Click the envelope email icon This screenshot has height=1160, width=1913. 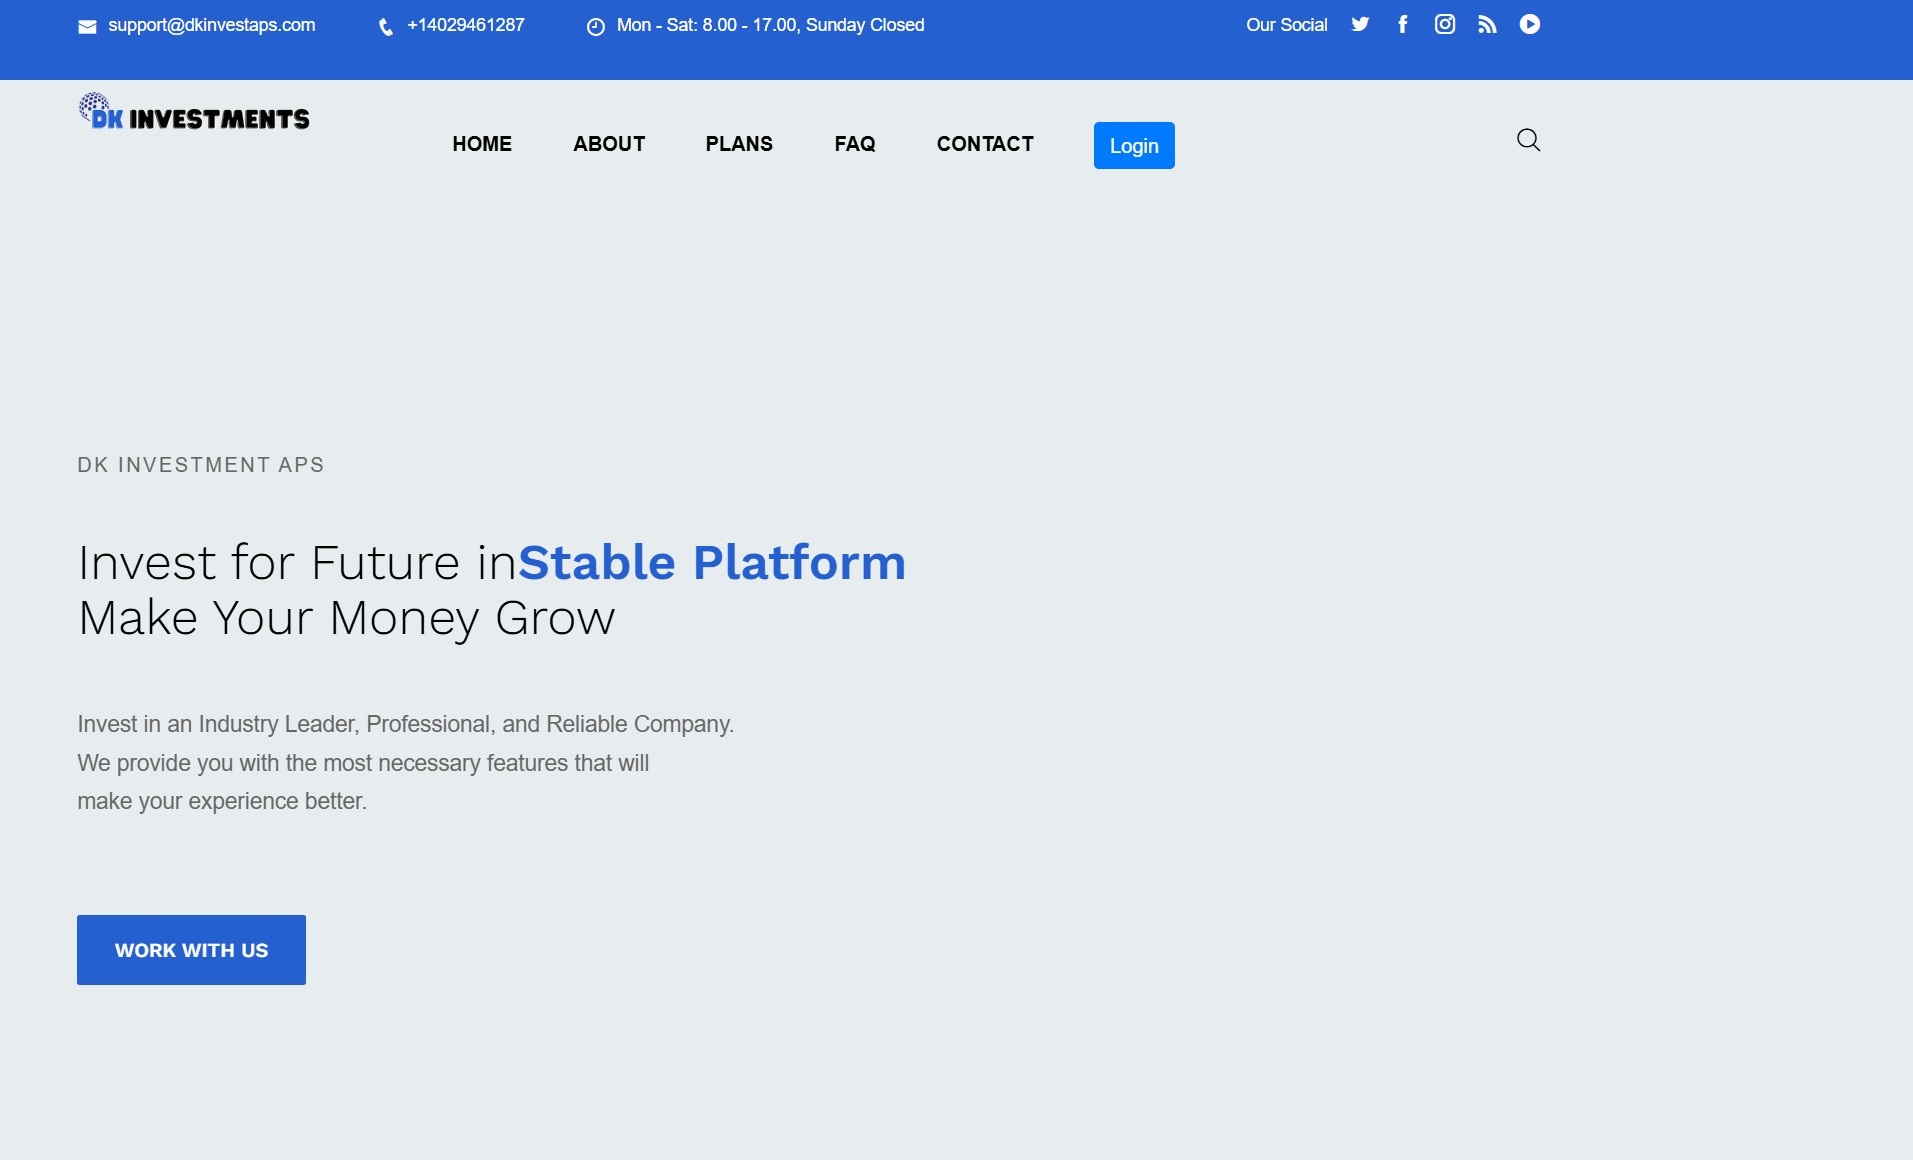point(88,27)
